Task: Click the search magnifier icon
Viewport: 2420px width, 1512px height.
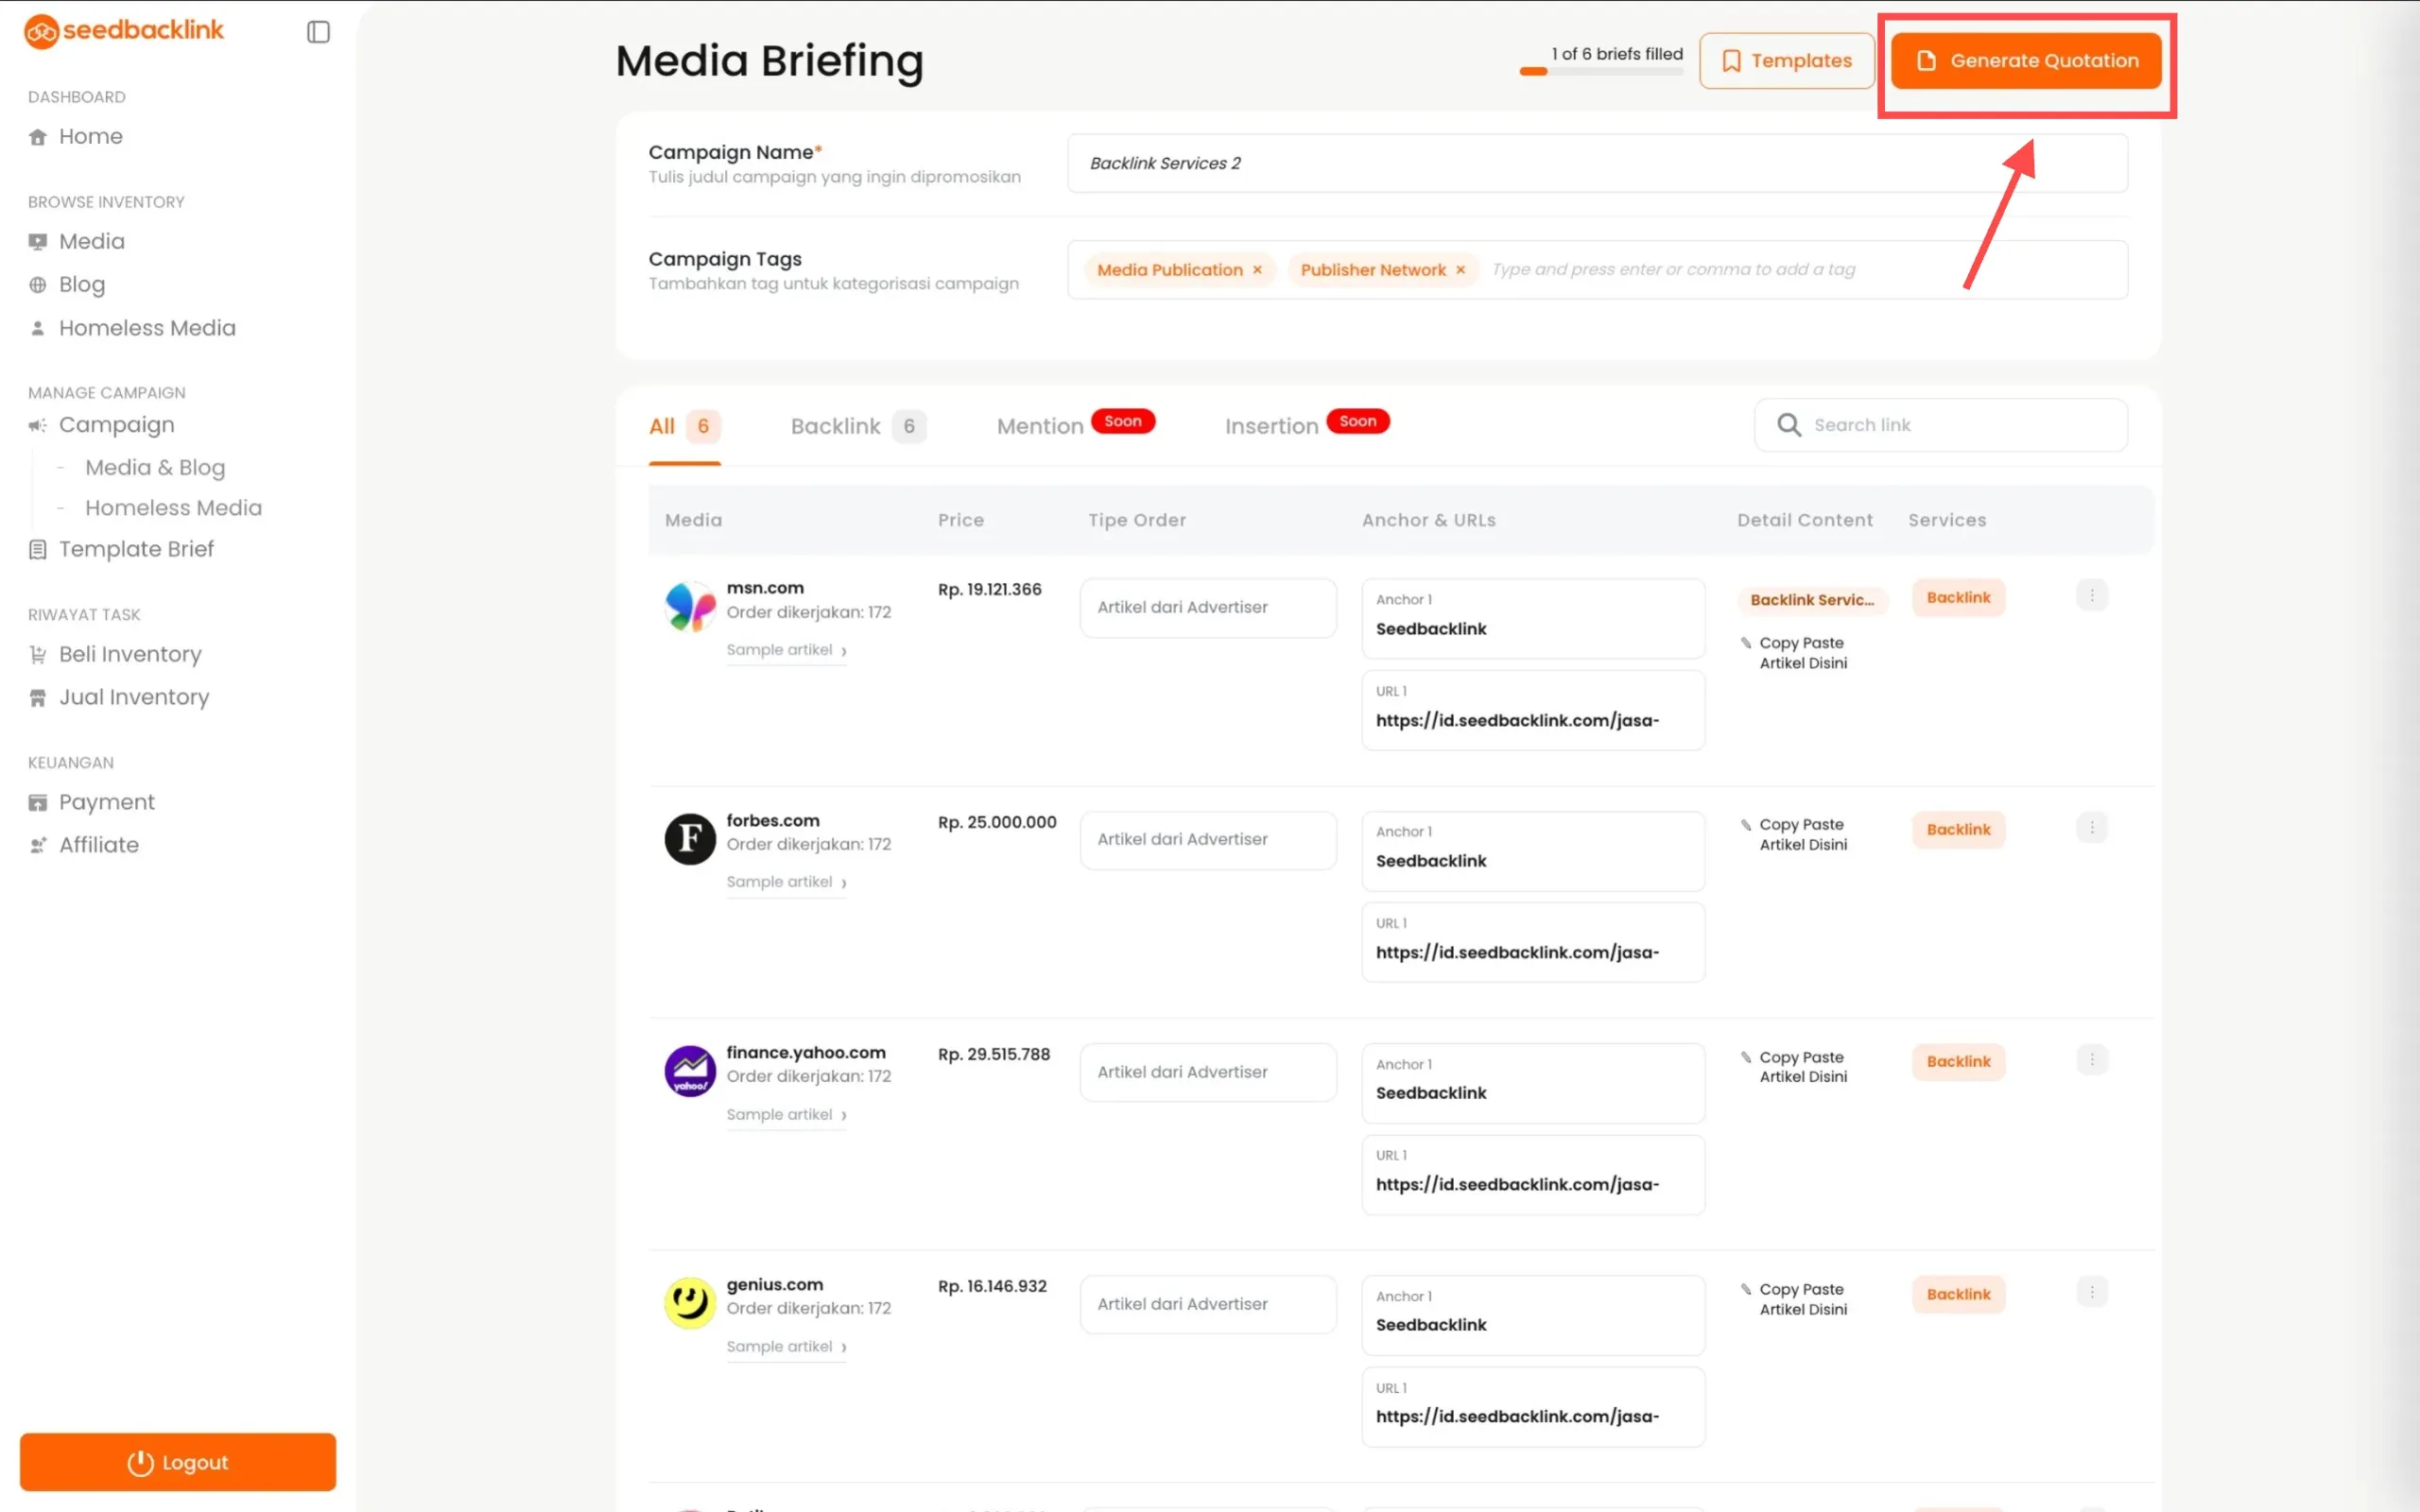Action: point(1789,425)
